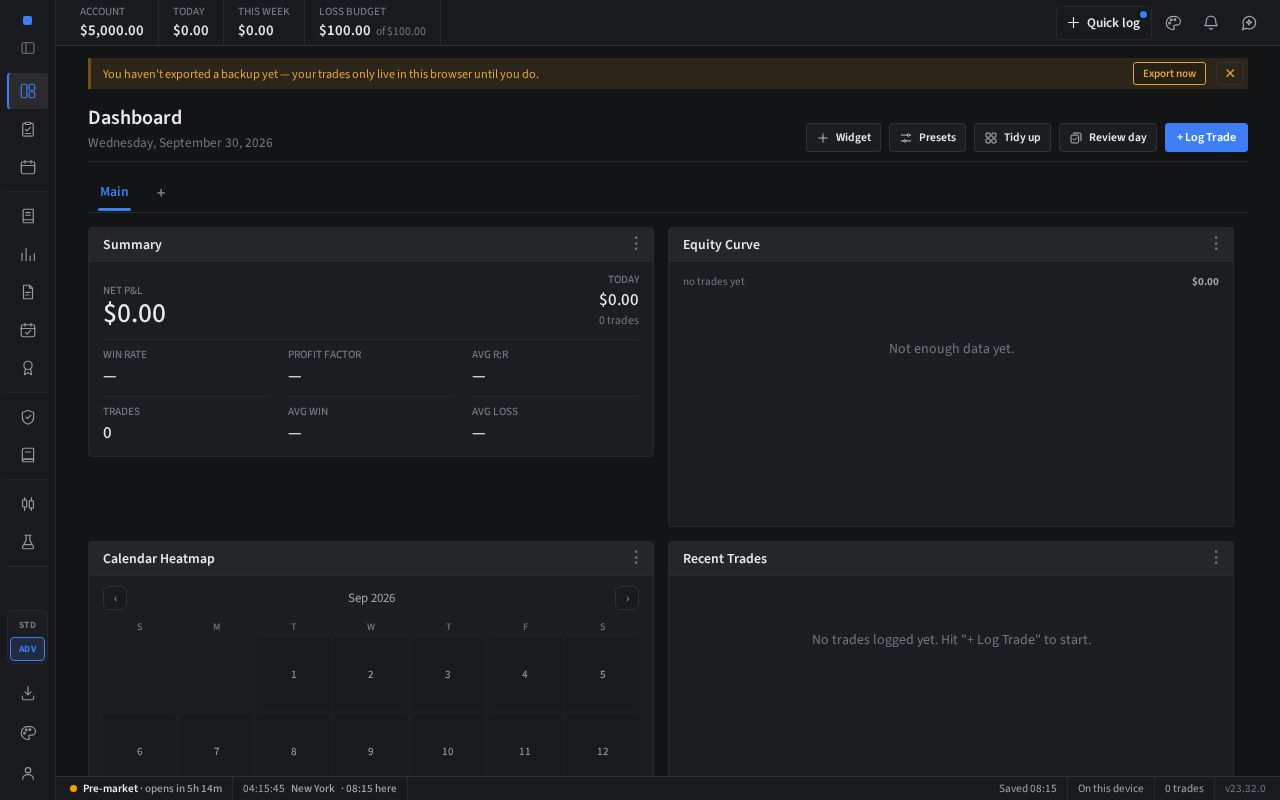Click the + Log Trade button
The image size is (1280, 800).
[1206, 137]
